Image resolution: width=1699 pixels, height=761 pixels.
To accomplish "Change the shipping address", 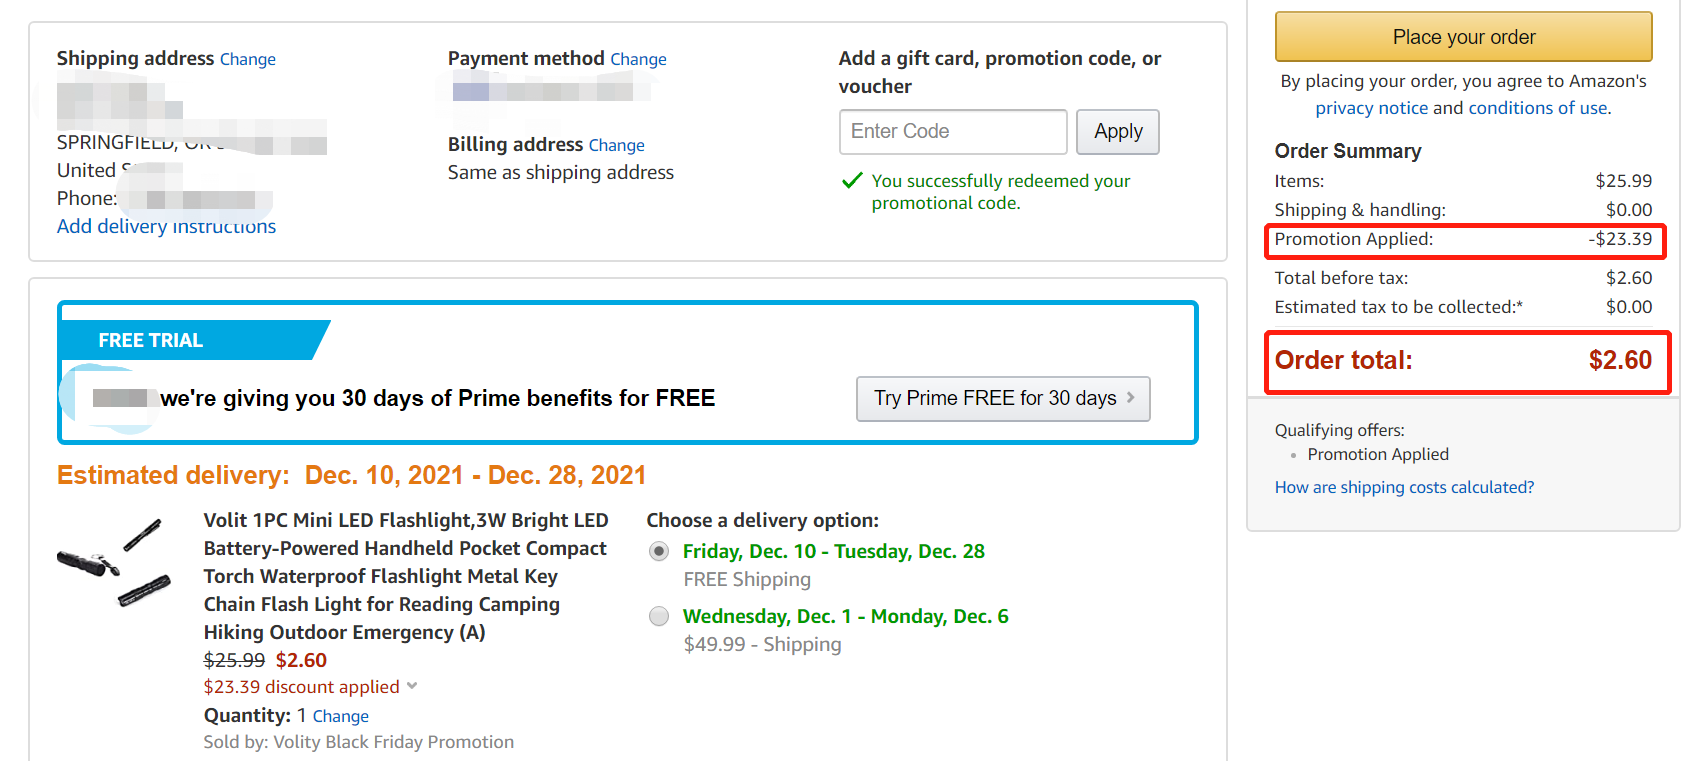I will [248, 59].
